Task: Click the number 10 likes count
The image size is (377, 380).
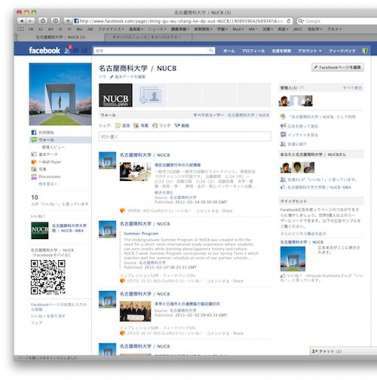Action: [34, 197]
